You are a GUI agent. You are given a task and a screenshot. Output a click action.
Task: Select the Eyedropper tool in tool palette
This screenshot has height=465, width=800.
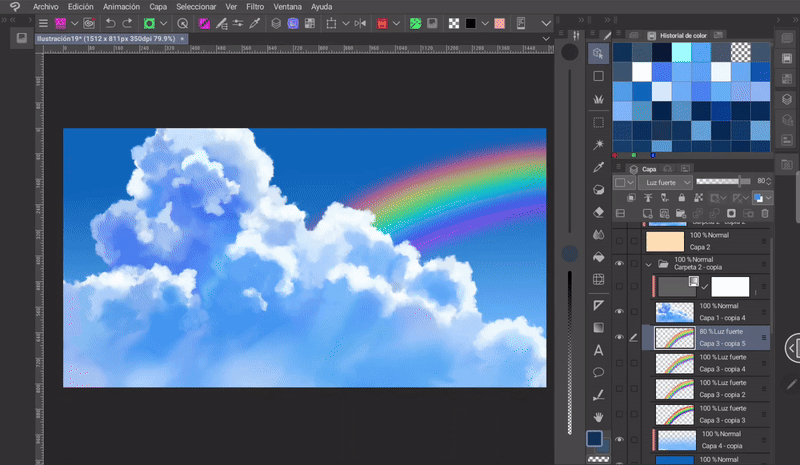[598, 167]
